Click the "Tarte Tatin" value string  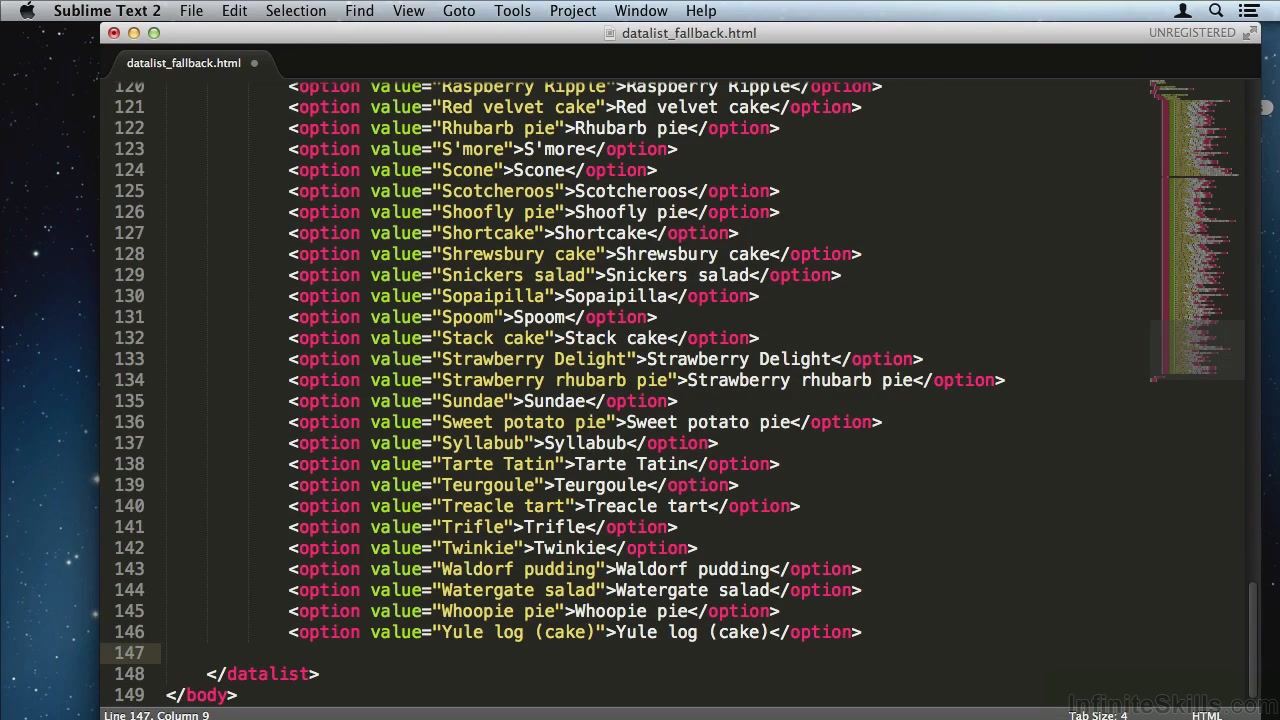[x=498, y=464]
